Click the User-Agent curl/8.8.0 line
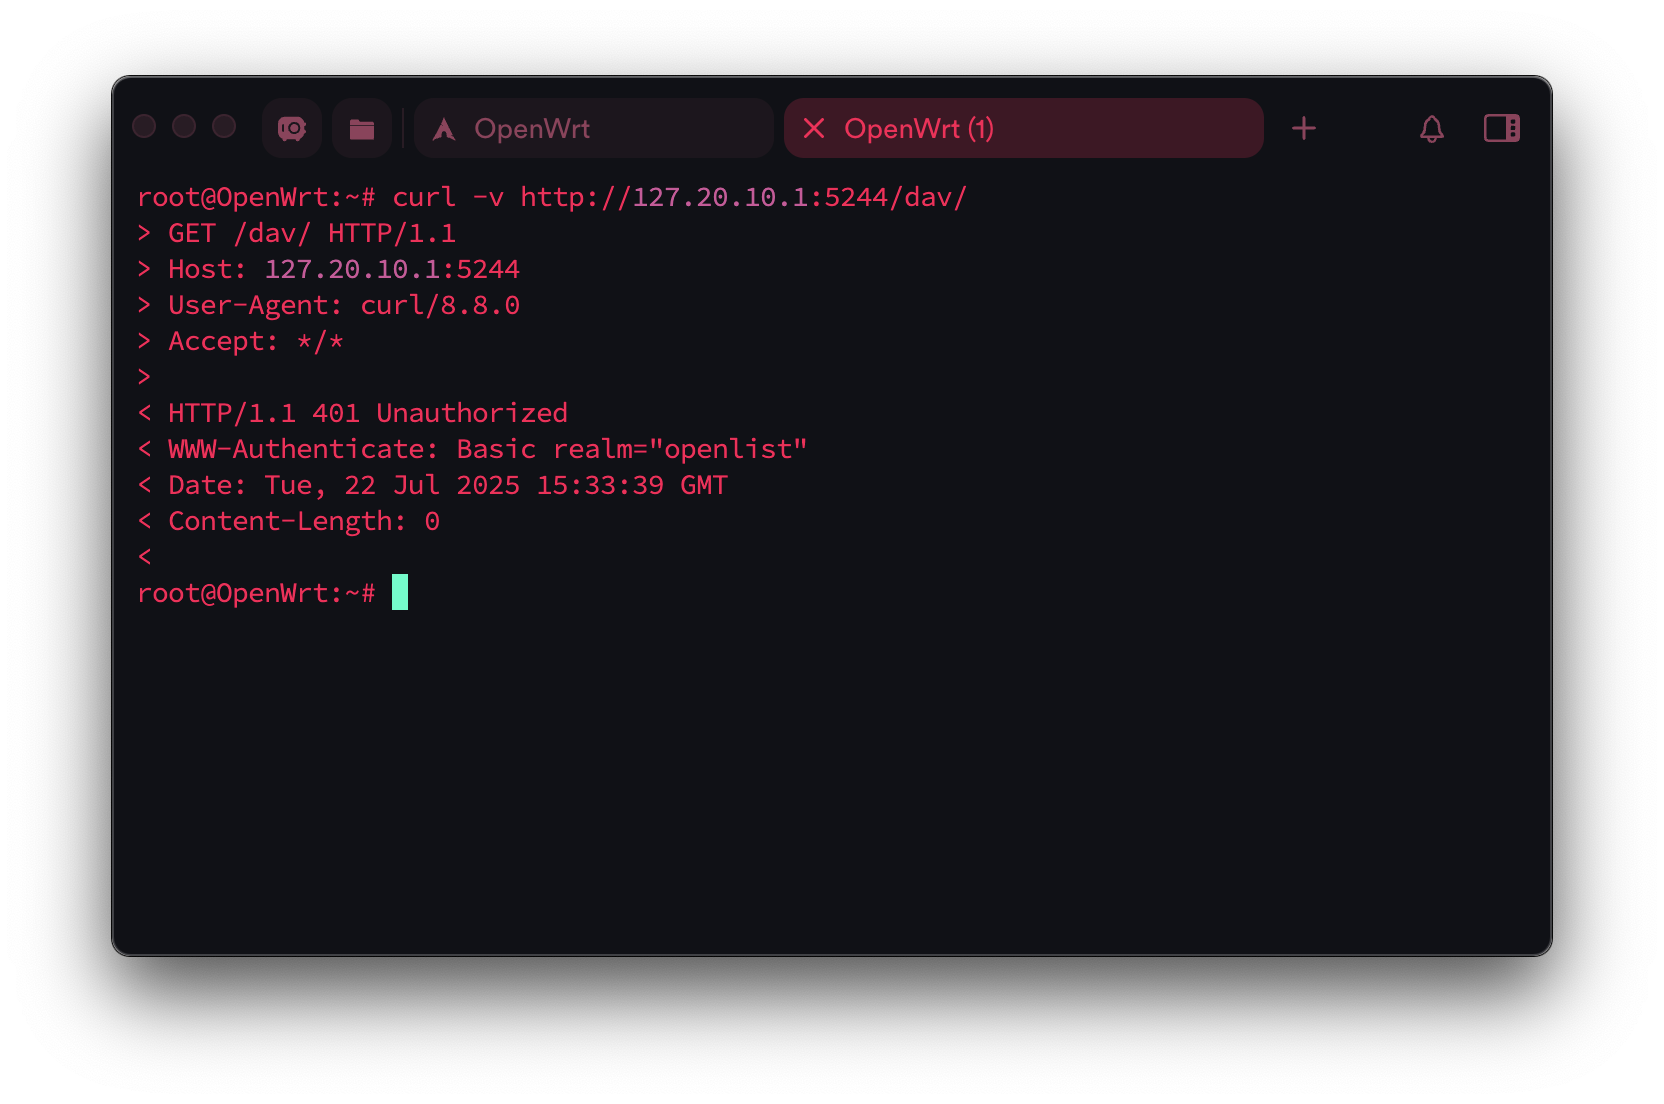The height and width of the screenshot is (1104, 1664). tap(328, 305)
